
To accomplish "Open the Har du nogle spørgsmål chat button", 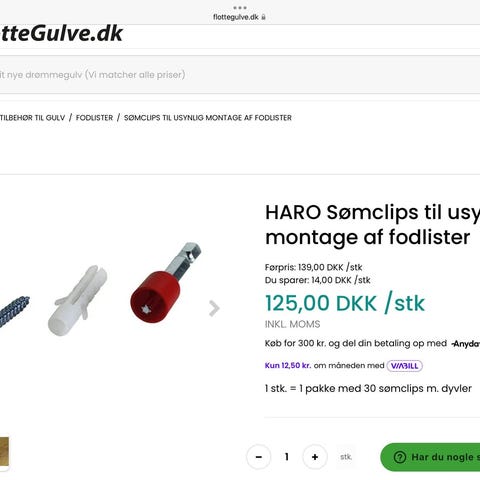I will tap(430, 457).
